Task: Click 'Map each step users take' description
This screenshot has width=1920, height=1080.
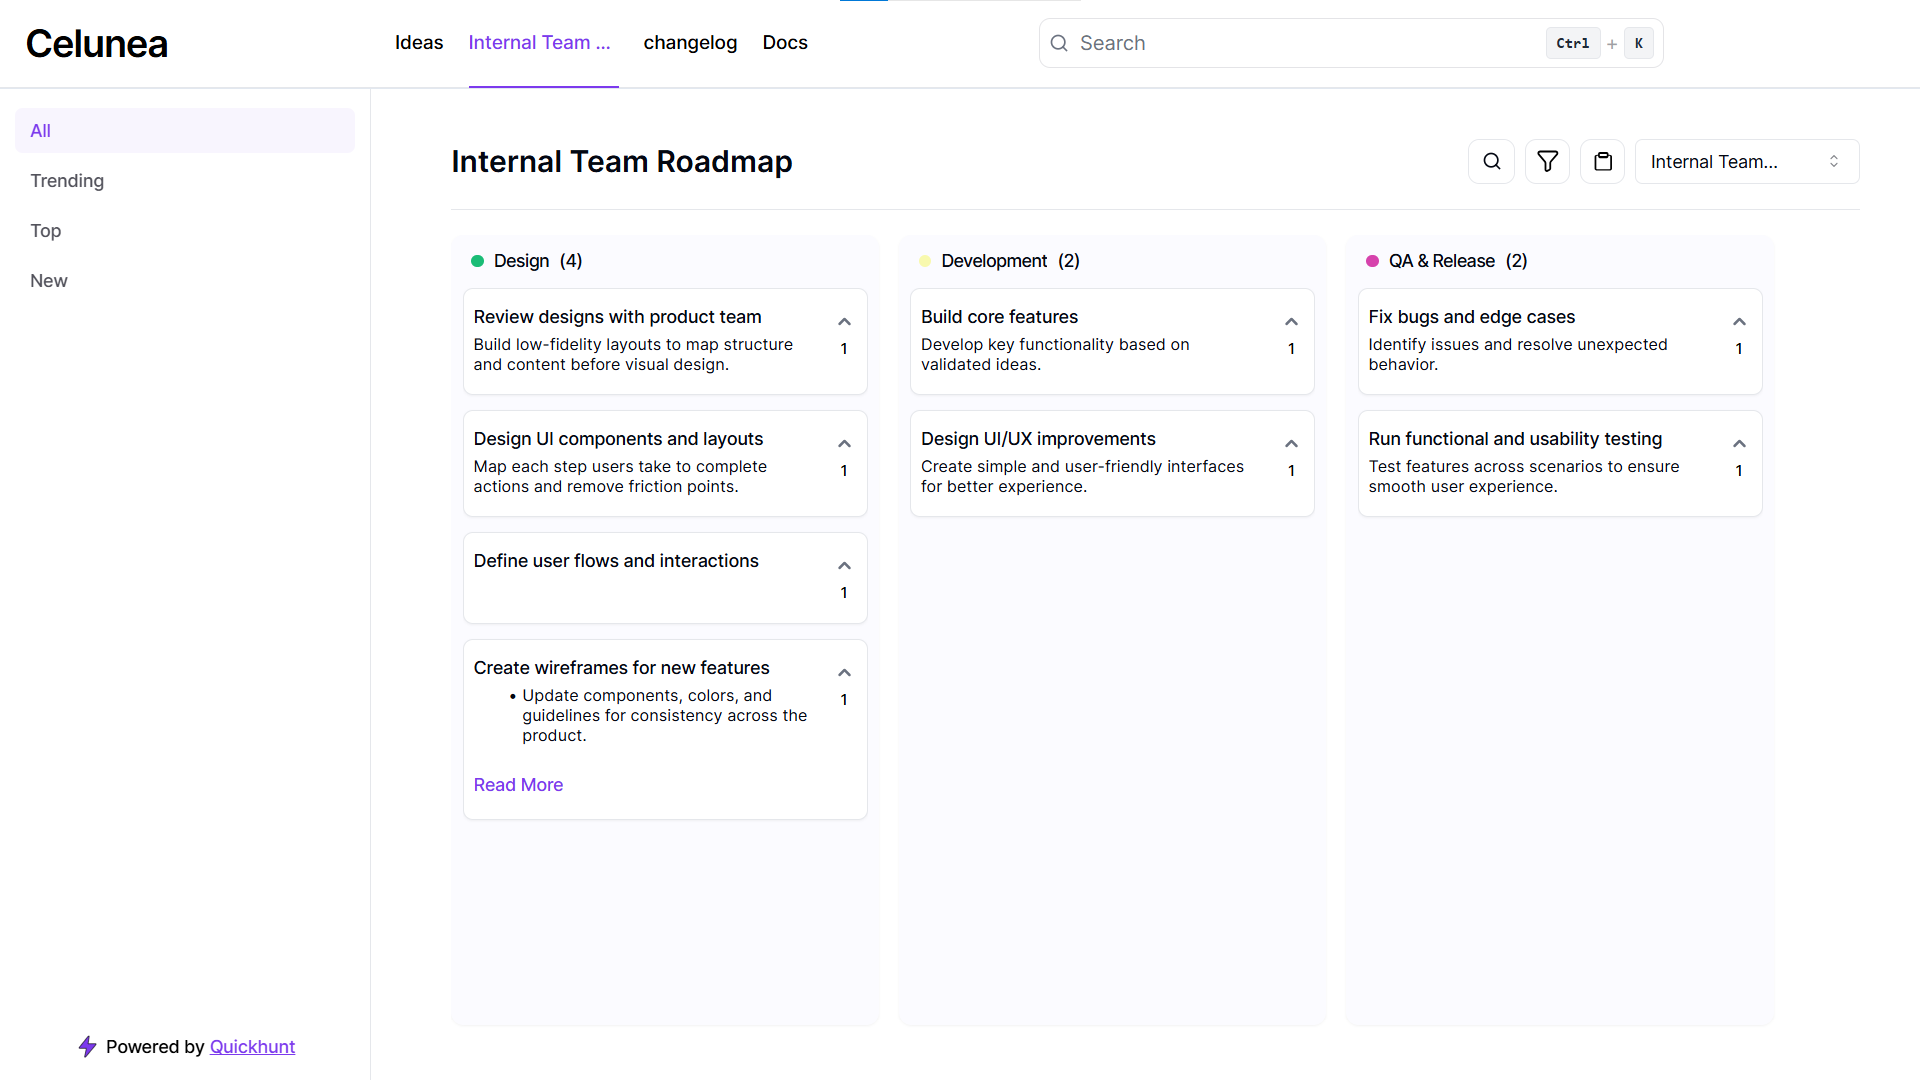Action: [620, 476]
